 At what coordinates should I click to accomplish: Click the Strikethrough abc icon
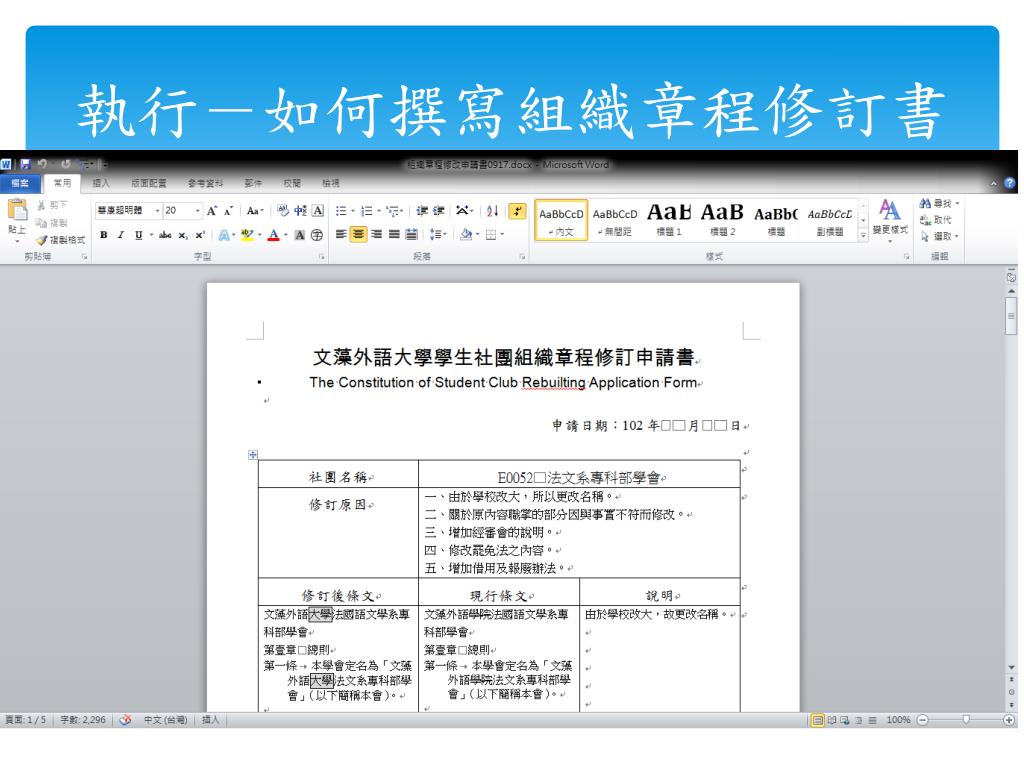point(165,234)
